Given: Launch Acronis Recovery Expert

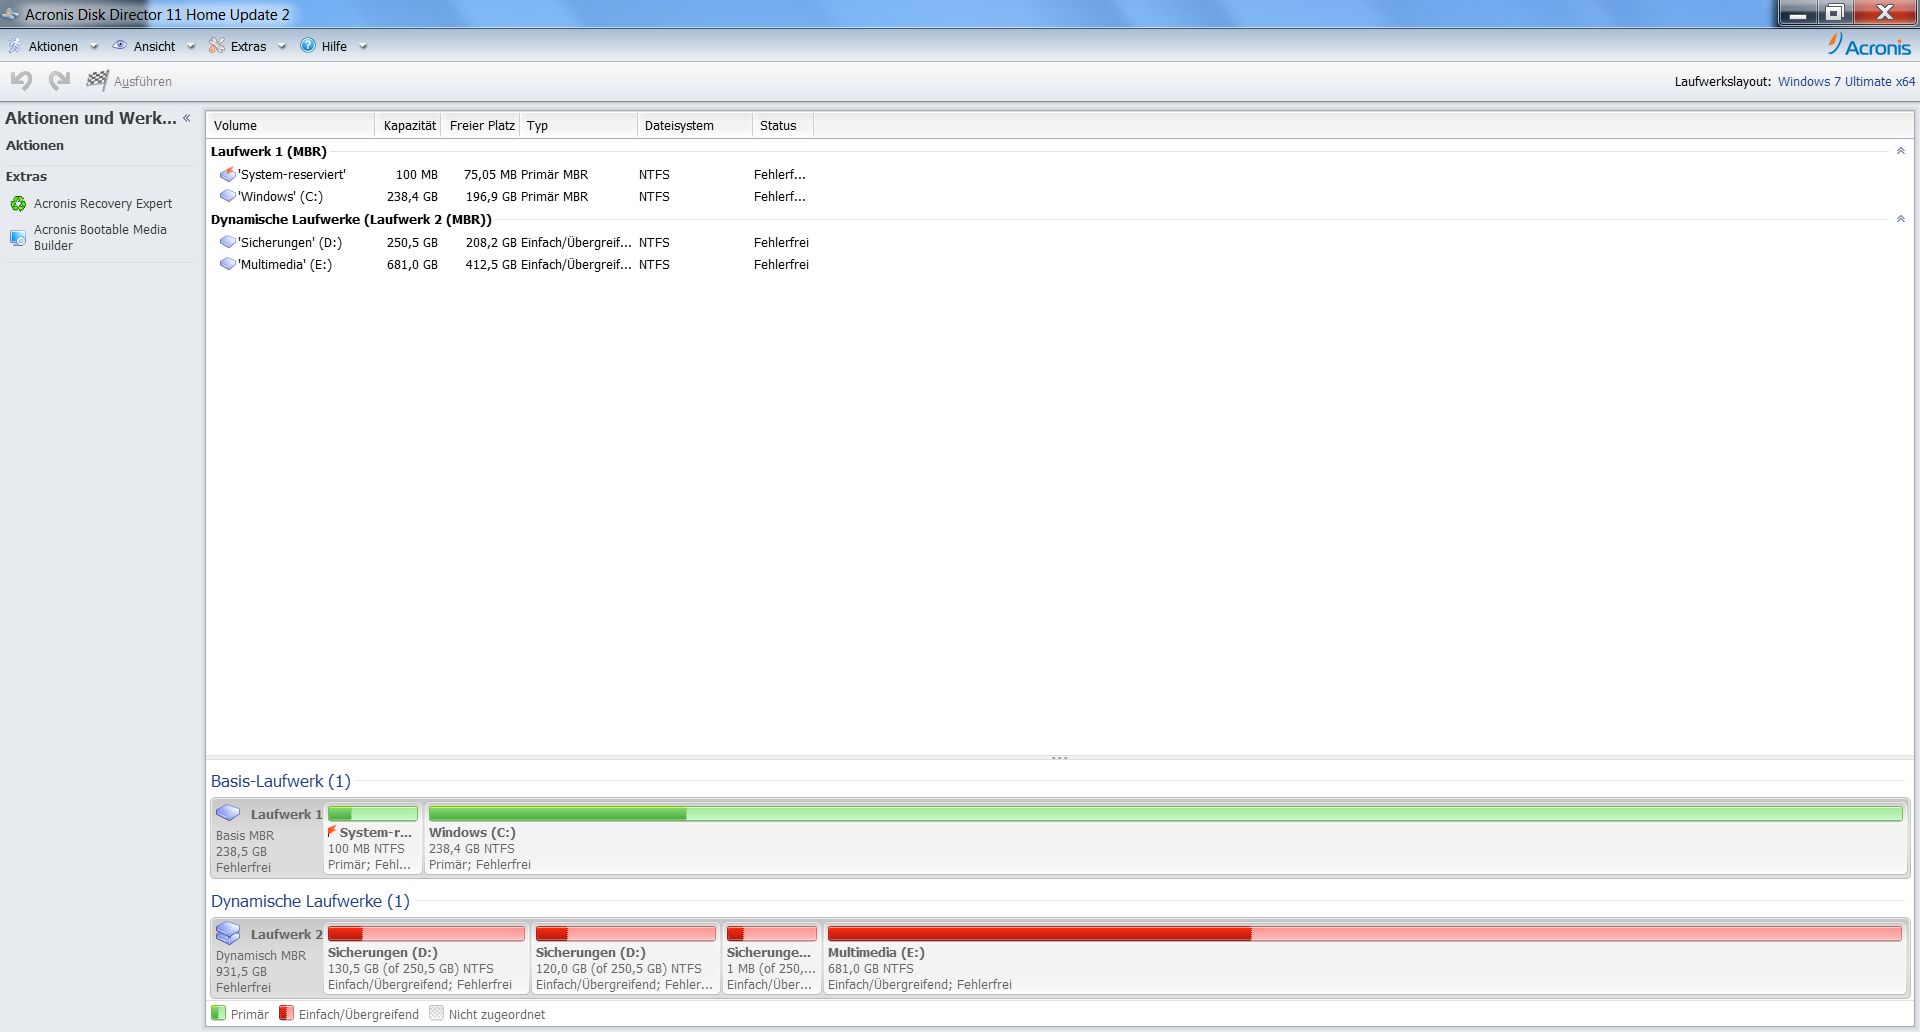Looking at the screenshot, I should [x=103, y=204].
